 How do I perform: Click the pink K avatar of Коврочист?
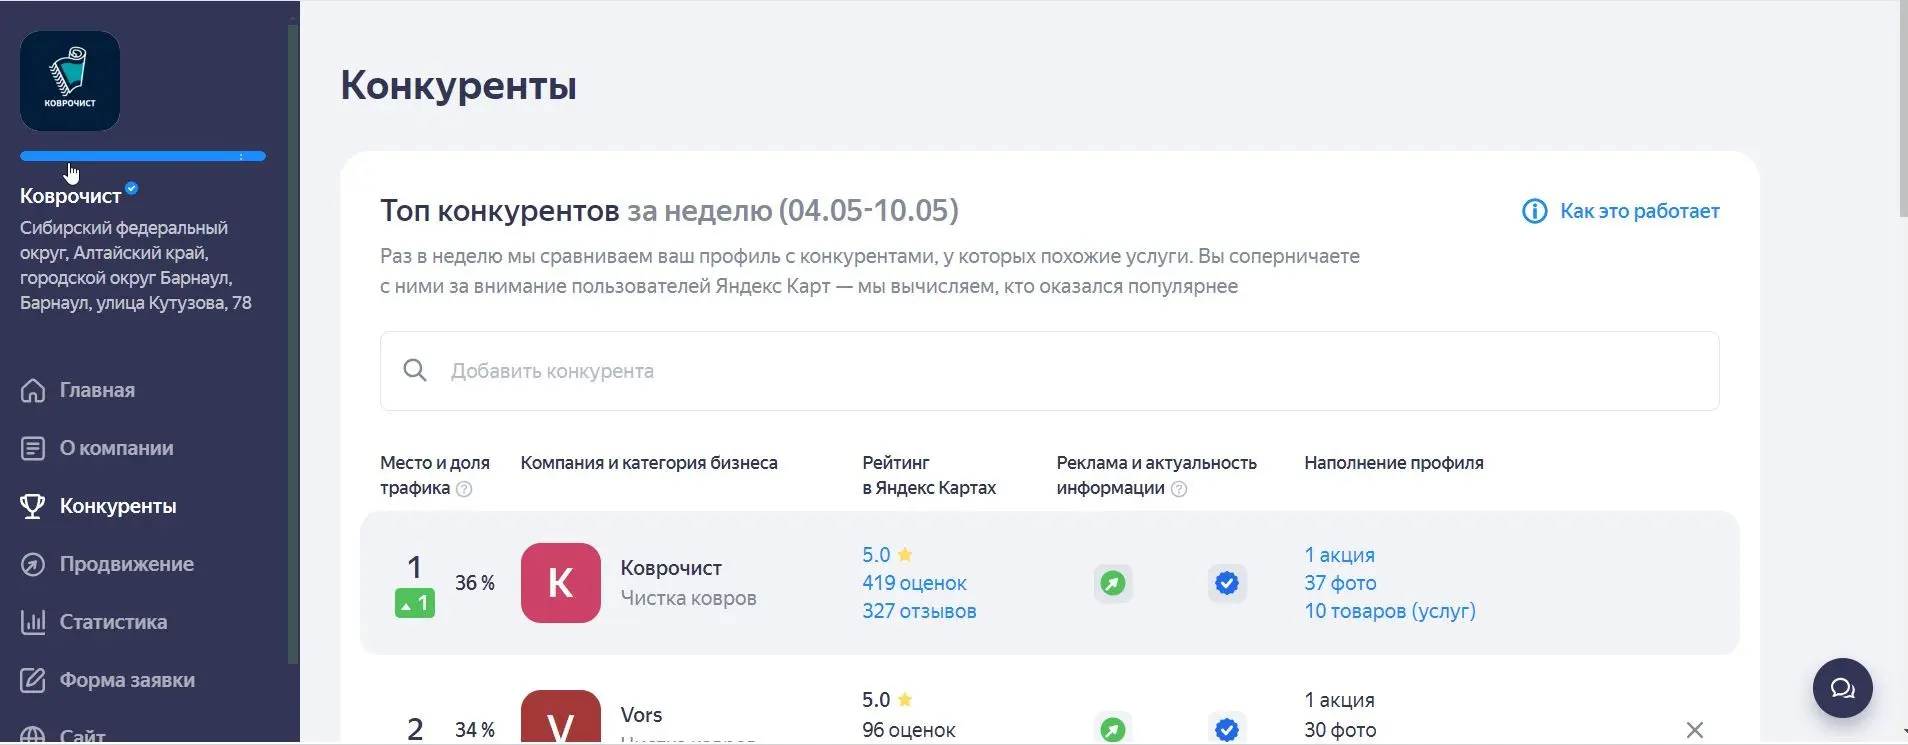[561, 583]
